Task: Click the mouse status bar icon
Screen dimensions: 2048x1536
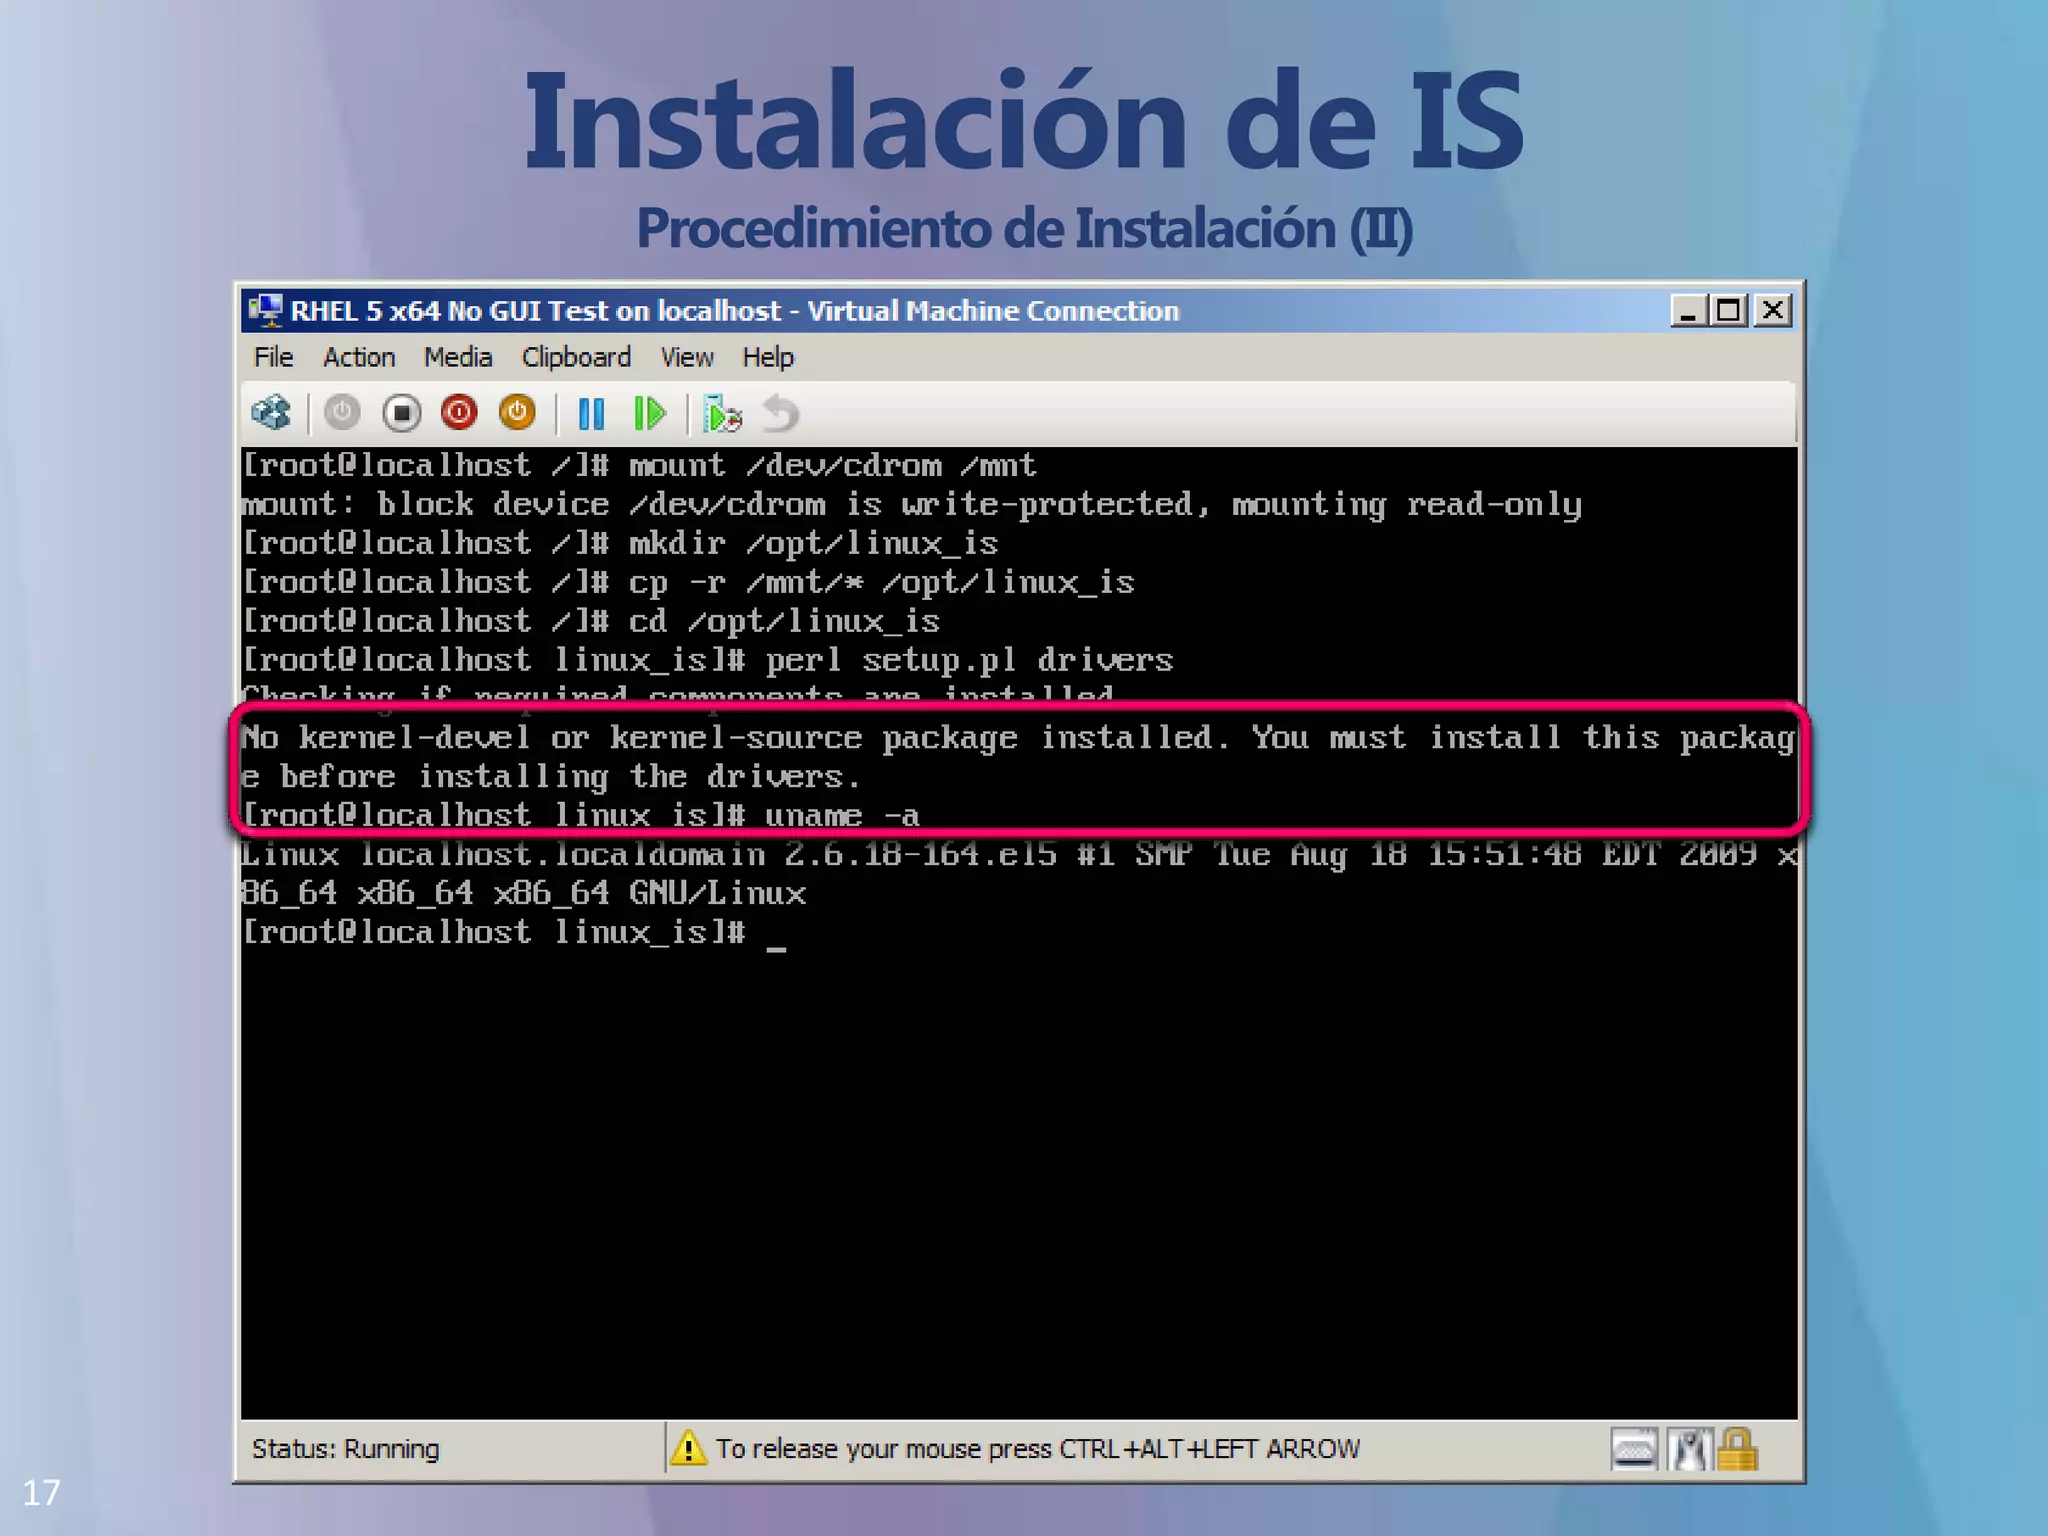Action: pos(1689,1449)
